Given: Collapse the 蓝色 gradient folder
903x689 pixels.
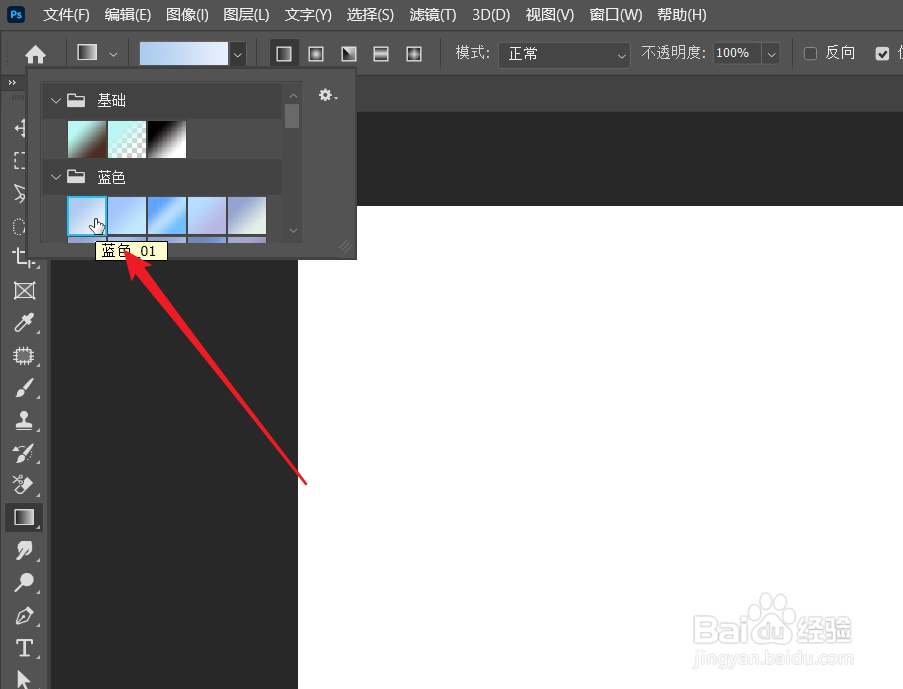Looking at the screenshot, I should (x=56, y=177).
